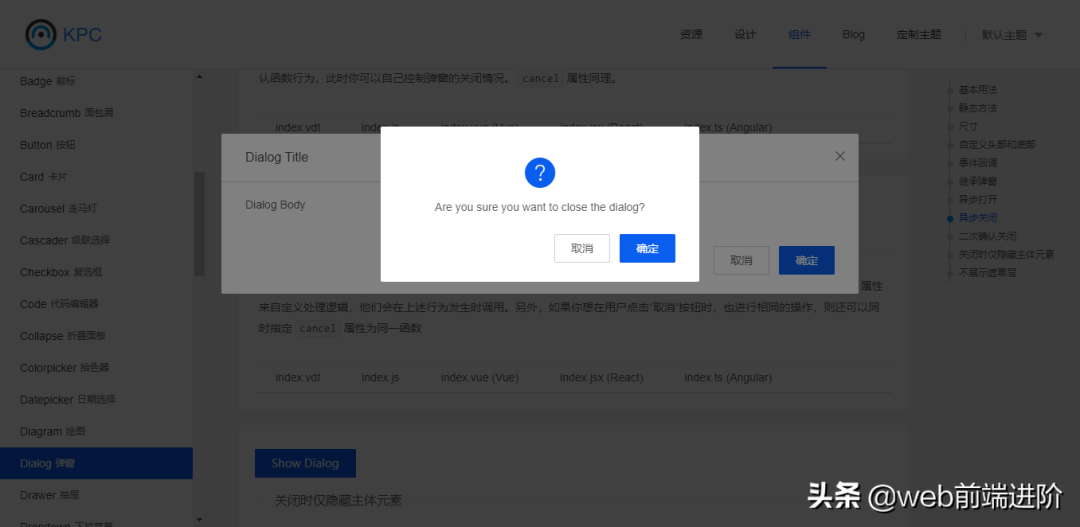Click 取消 in confirmation dialog

pos(582,249)
